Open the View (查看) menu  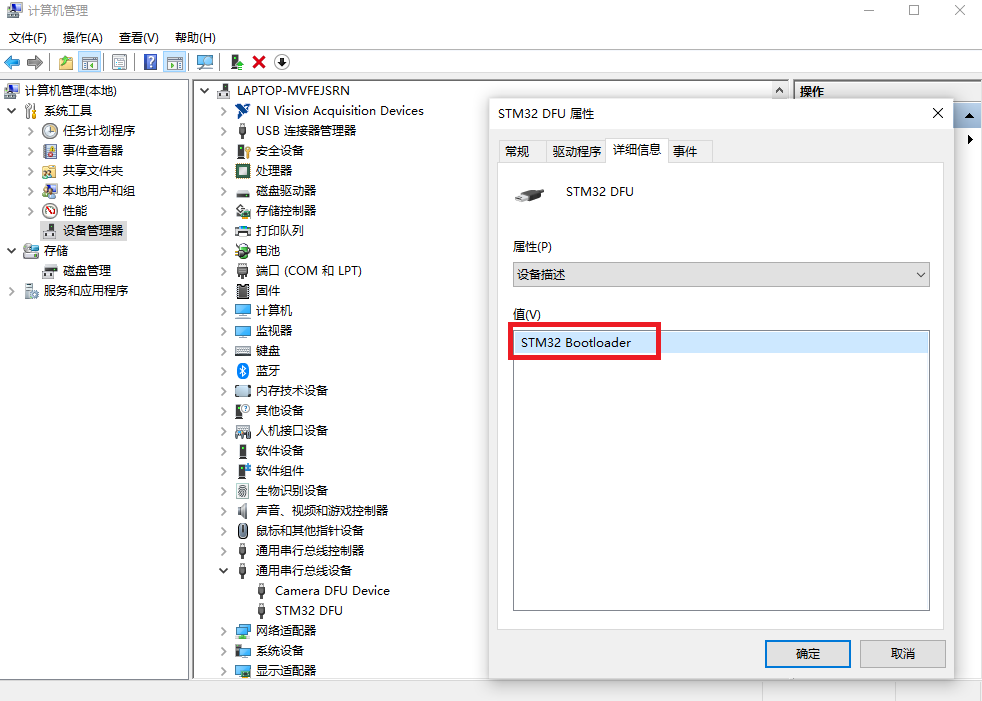(138, 38)
